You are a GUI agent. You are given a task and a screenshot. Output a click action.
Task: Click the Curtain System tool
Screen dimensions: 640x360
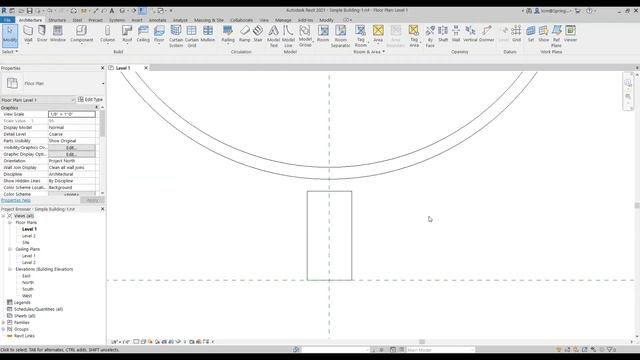coord(176,36)
